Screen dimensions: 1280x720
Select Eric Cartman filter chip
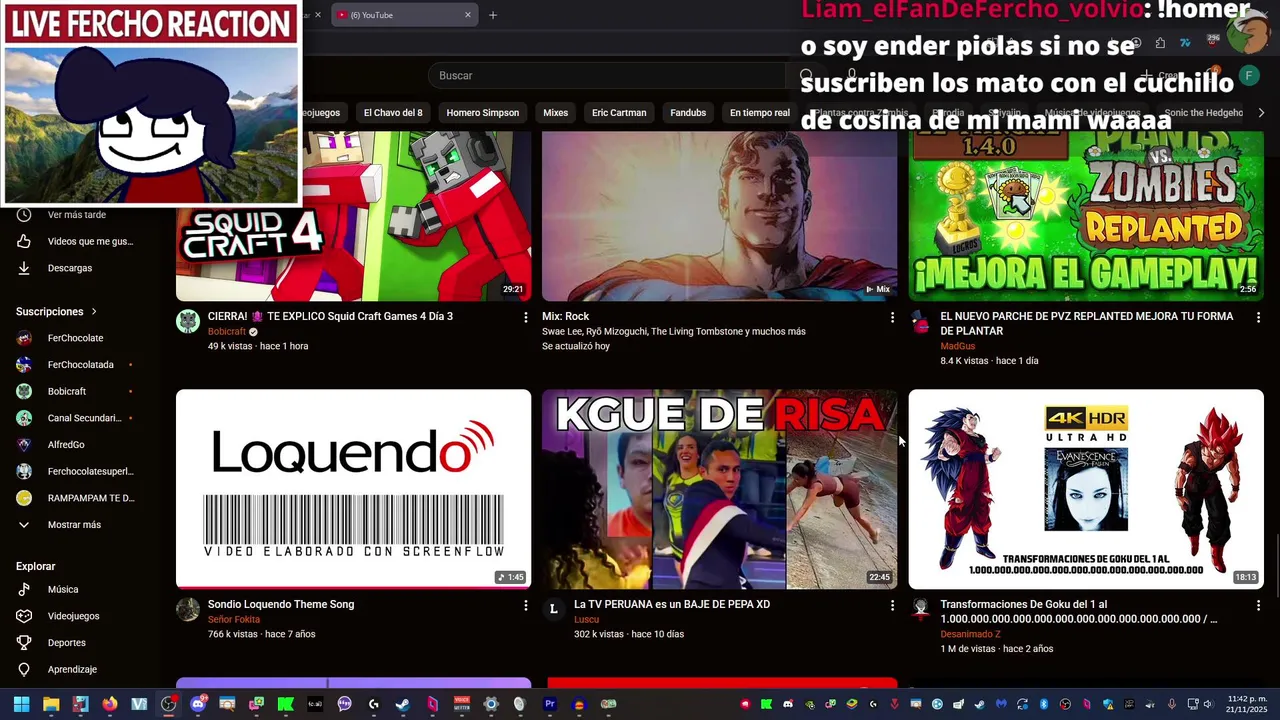(619, 113)
